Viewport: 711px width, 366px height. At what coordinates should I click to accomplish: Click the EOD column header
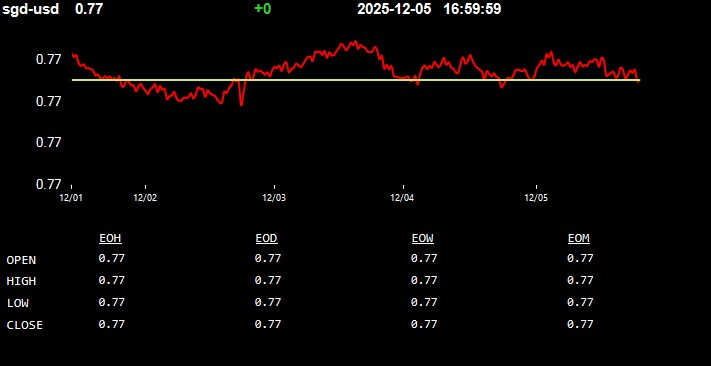pyautogui.click(x=267, y=238)
